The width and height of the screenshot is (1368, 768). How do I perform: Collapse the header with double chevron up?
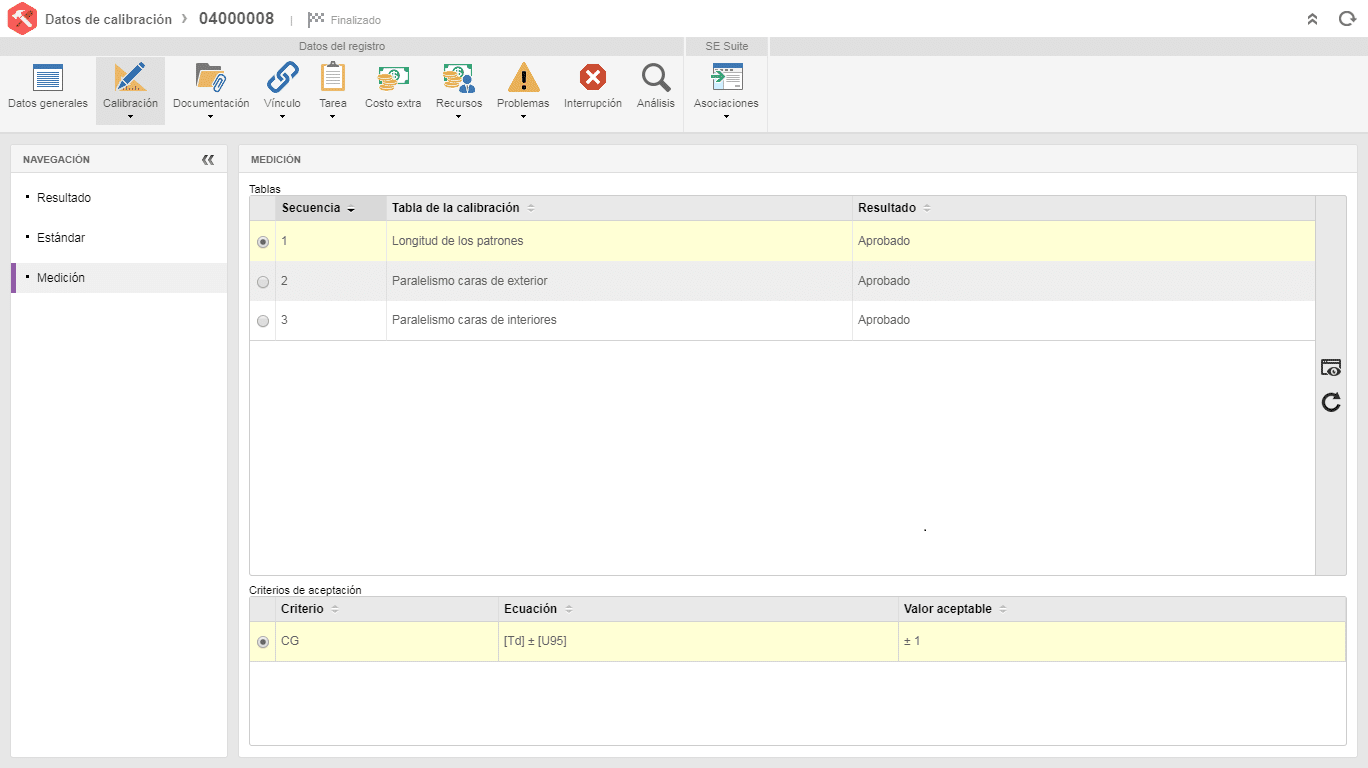[1312, 19]
